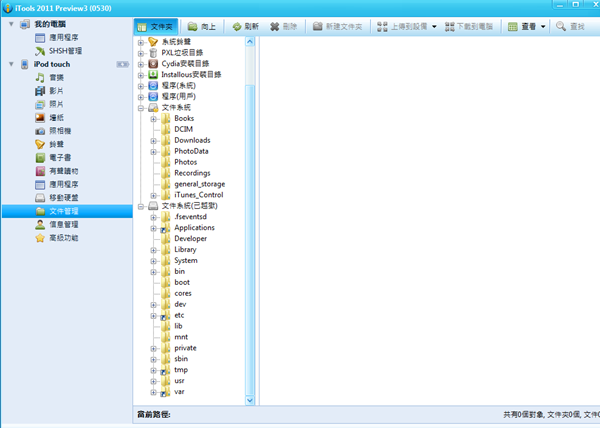600x428 pixels.
Task: Click the 查找 (Search) magnifier button
Action: 570,26
